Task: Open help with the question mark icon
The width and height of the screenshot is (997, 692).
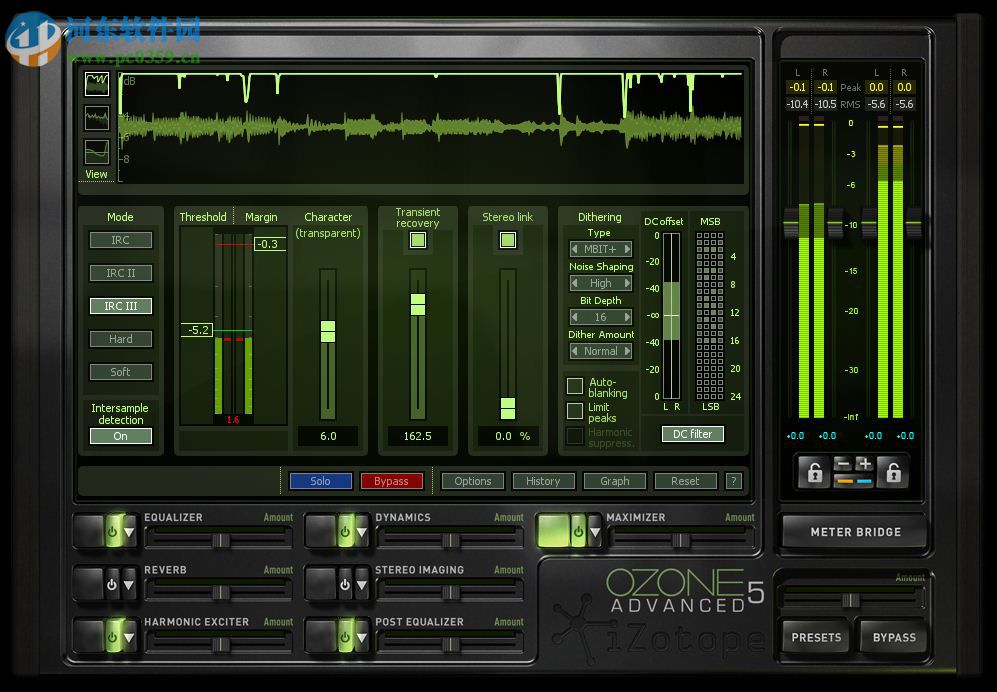Action: (734, 481)
